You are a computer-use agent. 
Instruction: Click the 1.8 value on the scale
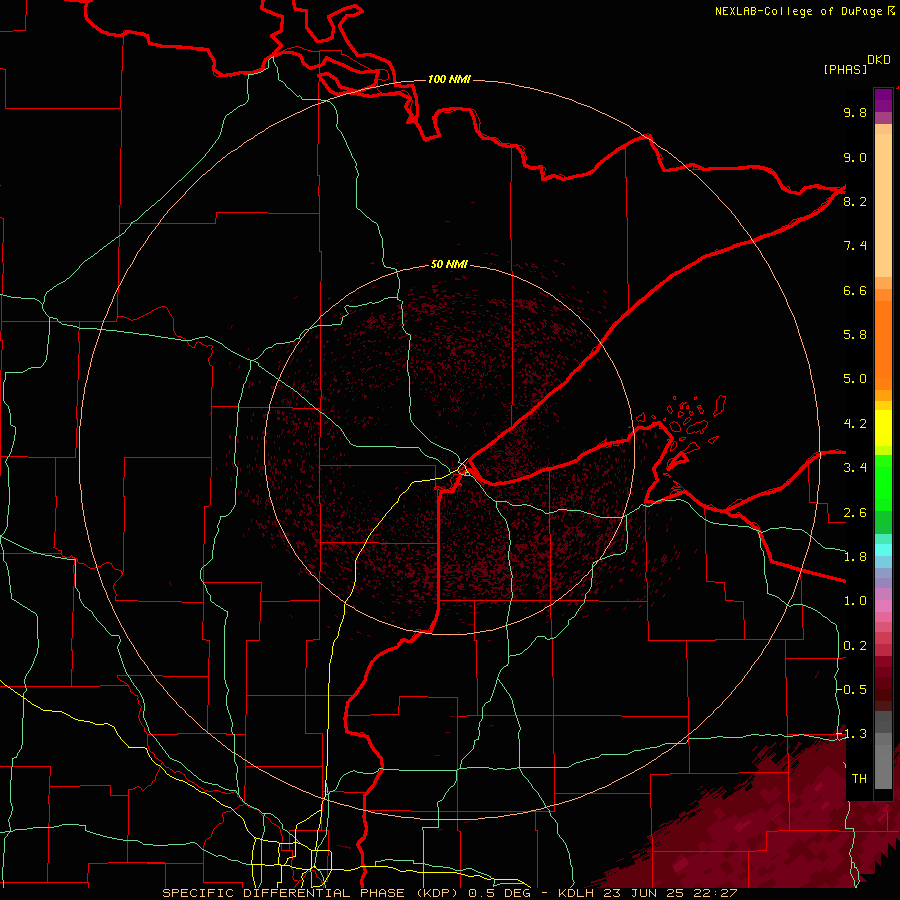pos(855,557)
